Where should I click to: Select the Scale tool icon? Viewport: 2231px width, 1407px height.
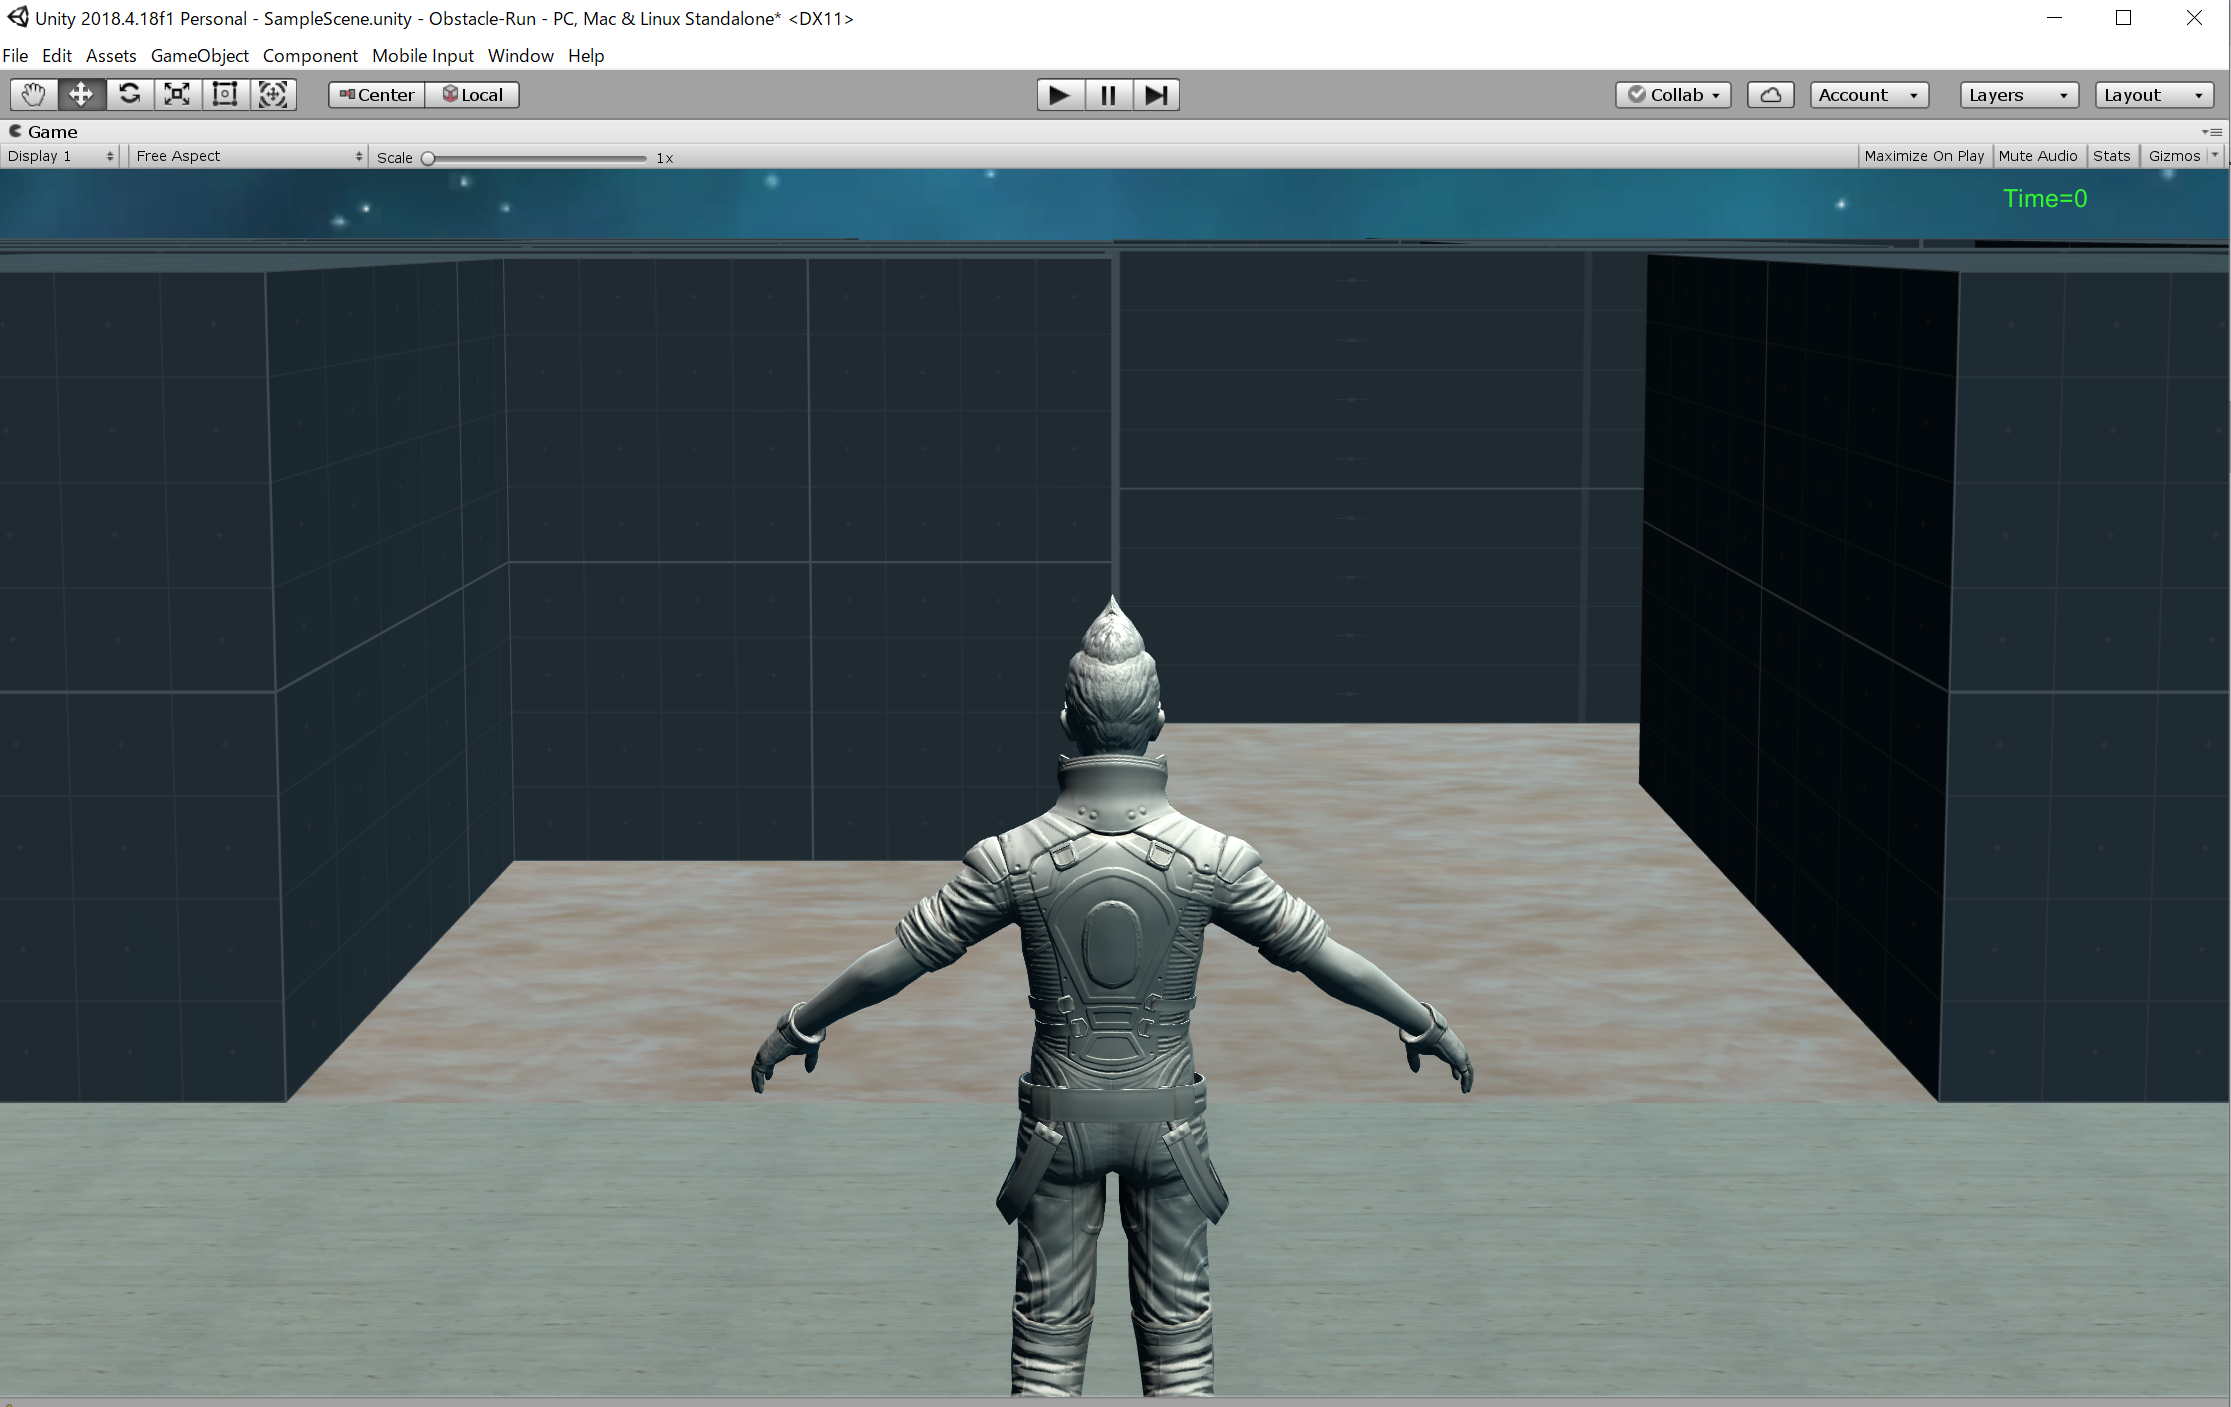pos(178,94)
